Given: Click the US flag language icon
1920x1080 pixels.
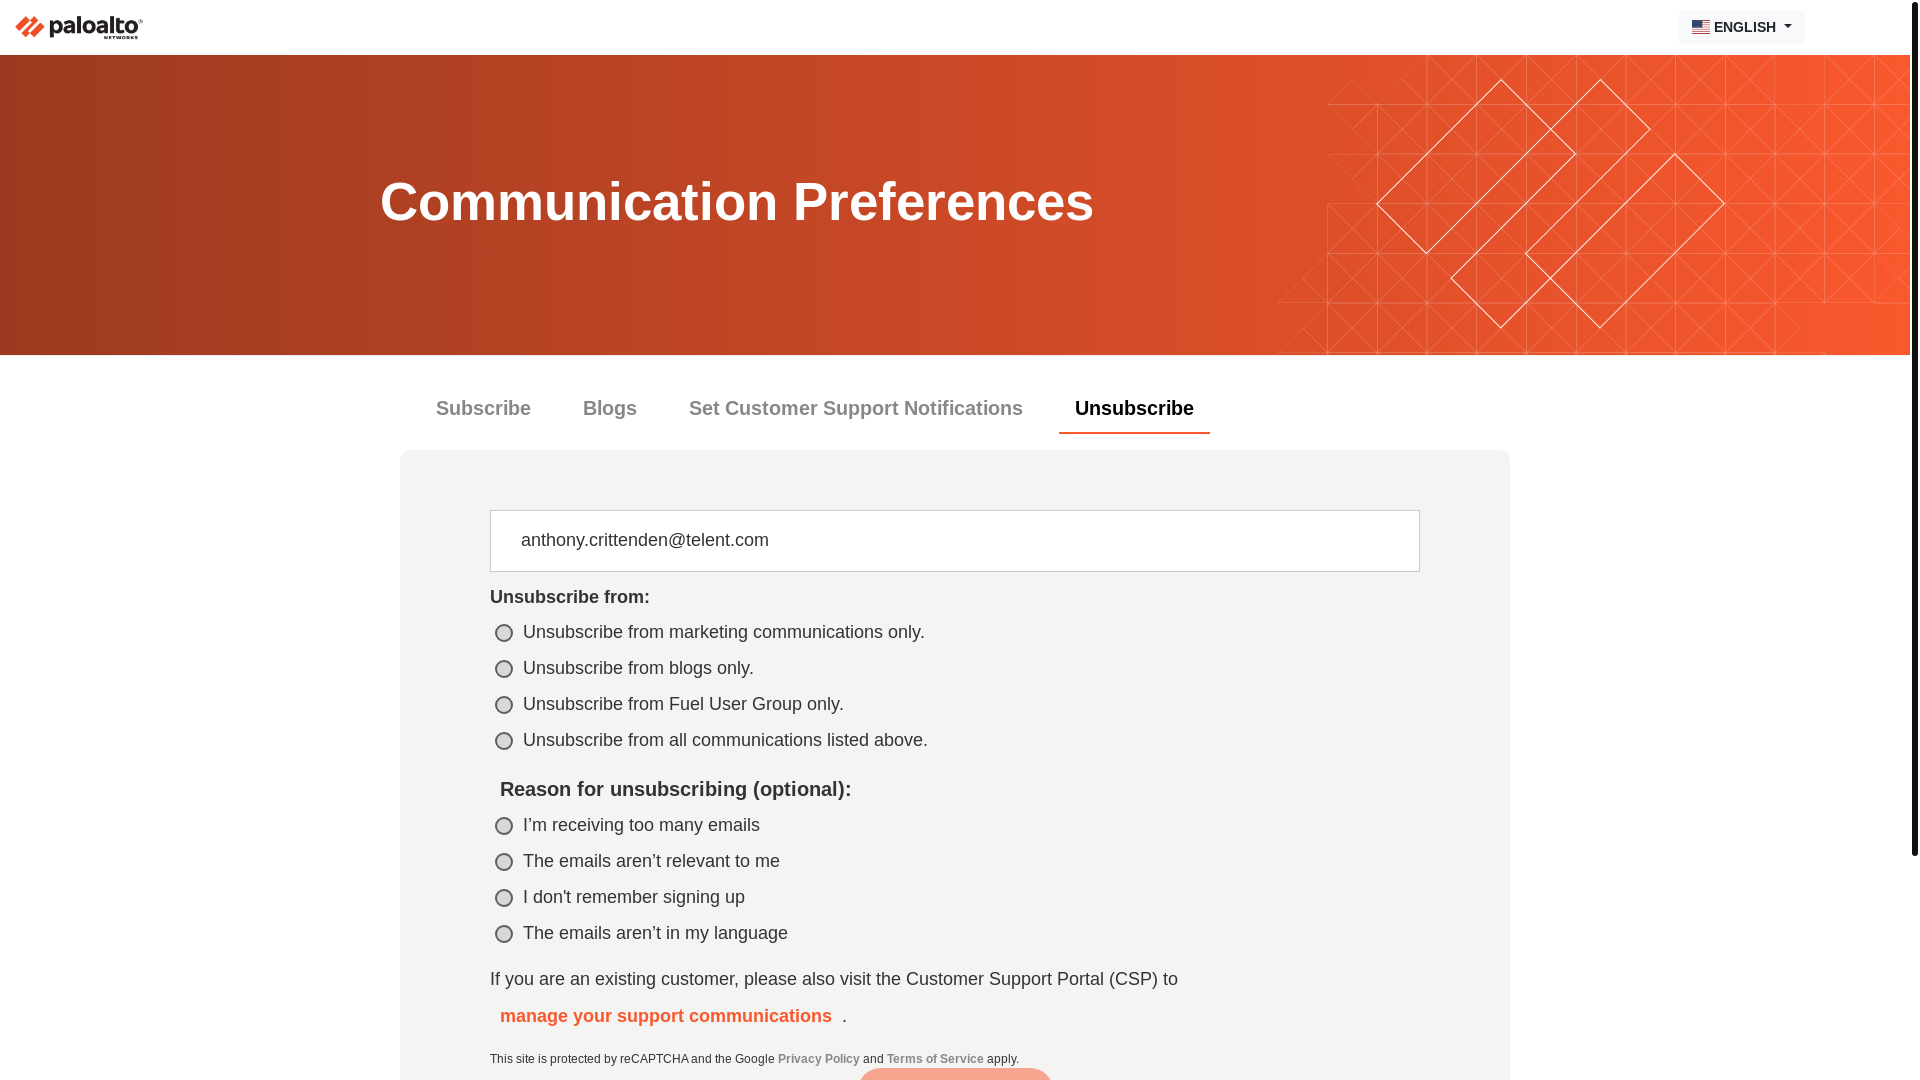Looking at the screenshot, I should click(1700, 27).
